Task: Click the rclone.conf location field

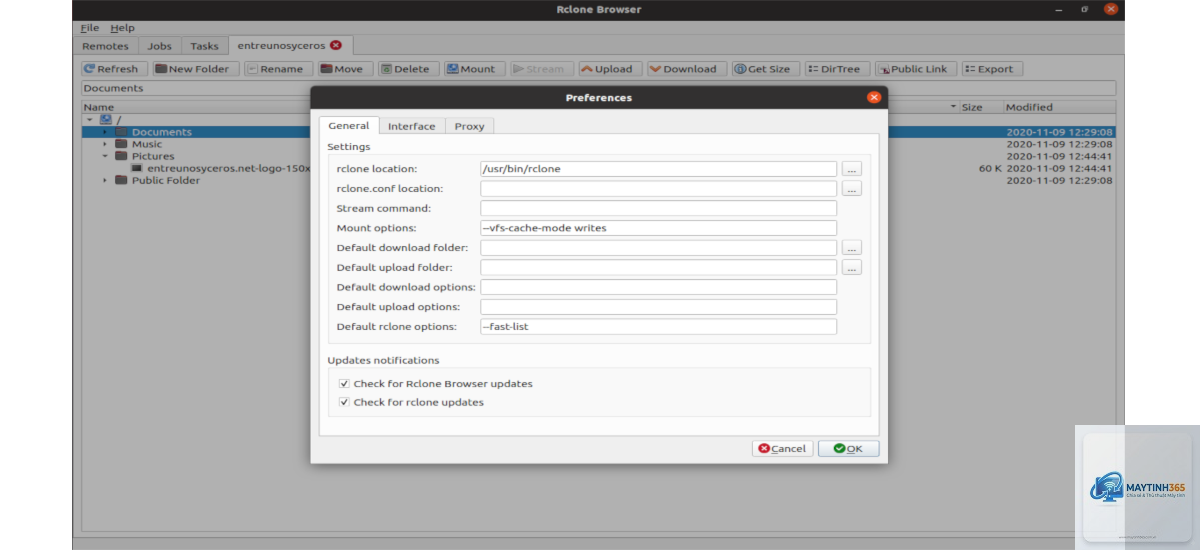Action: pyautogui.click(x=658, y=188)
